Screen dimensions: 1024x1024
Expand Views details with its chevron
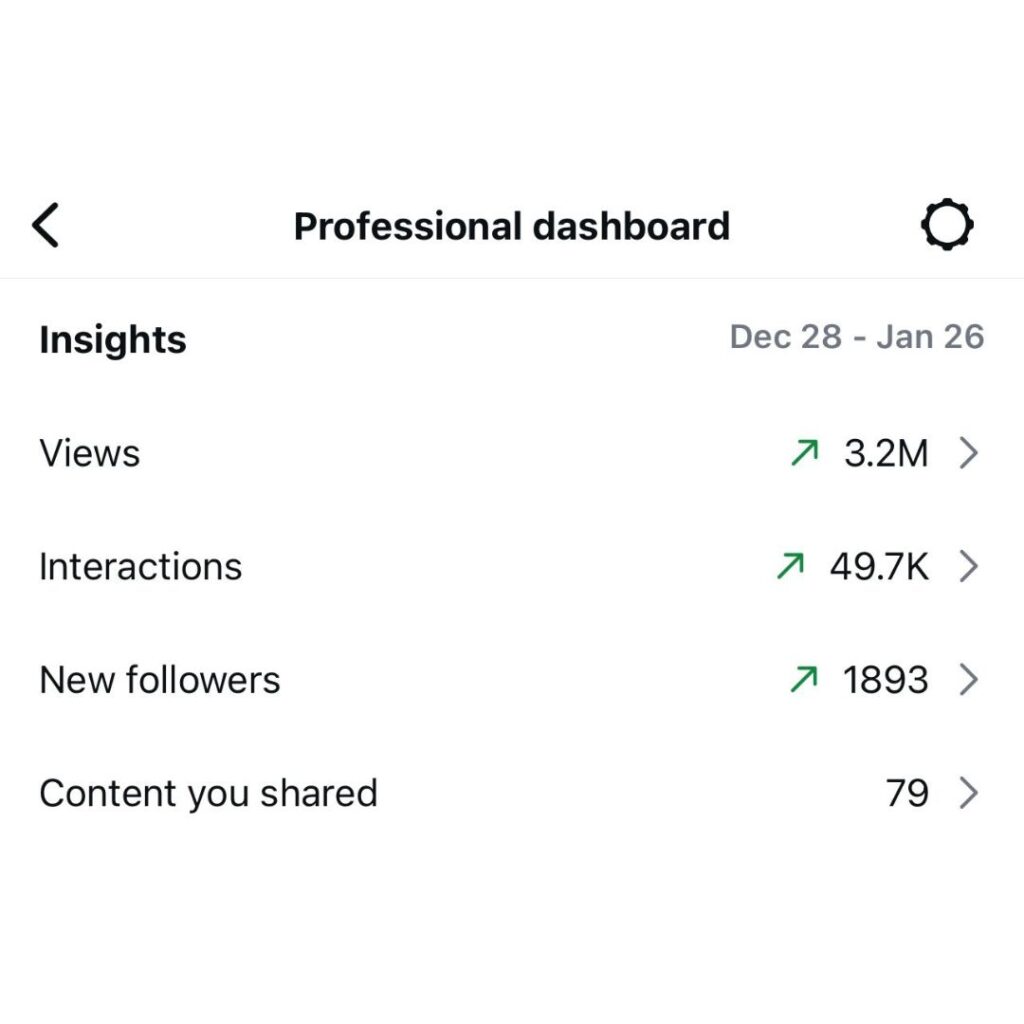[x=968, y=454]
